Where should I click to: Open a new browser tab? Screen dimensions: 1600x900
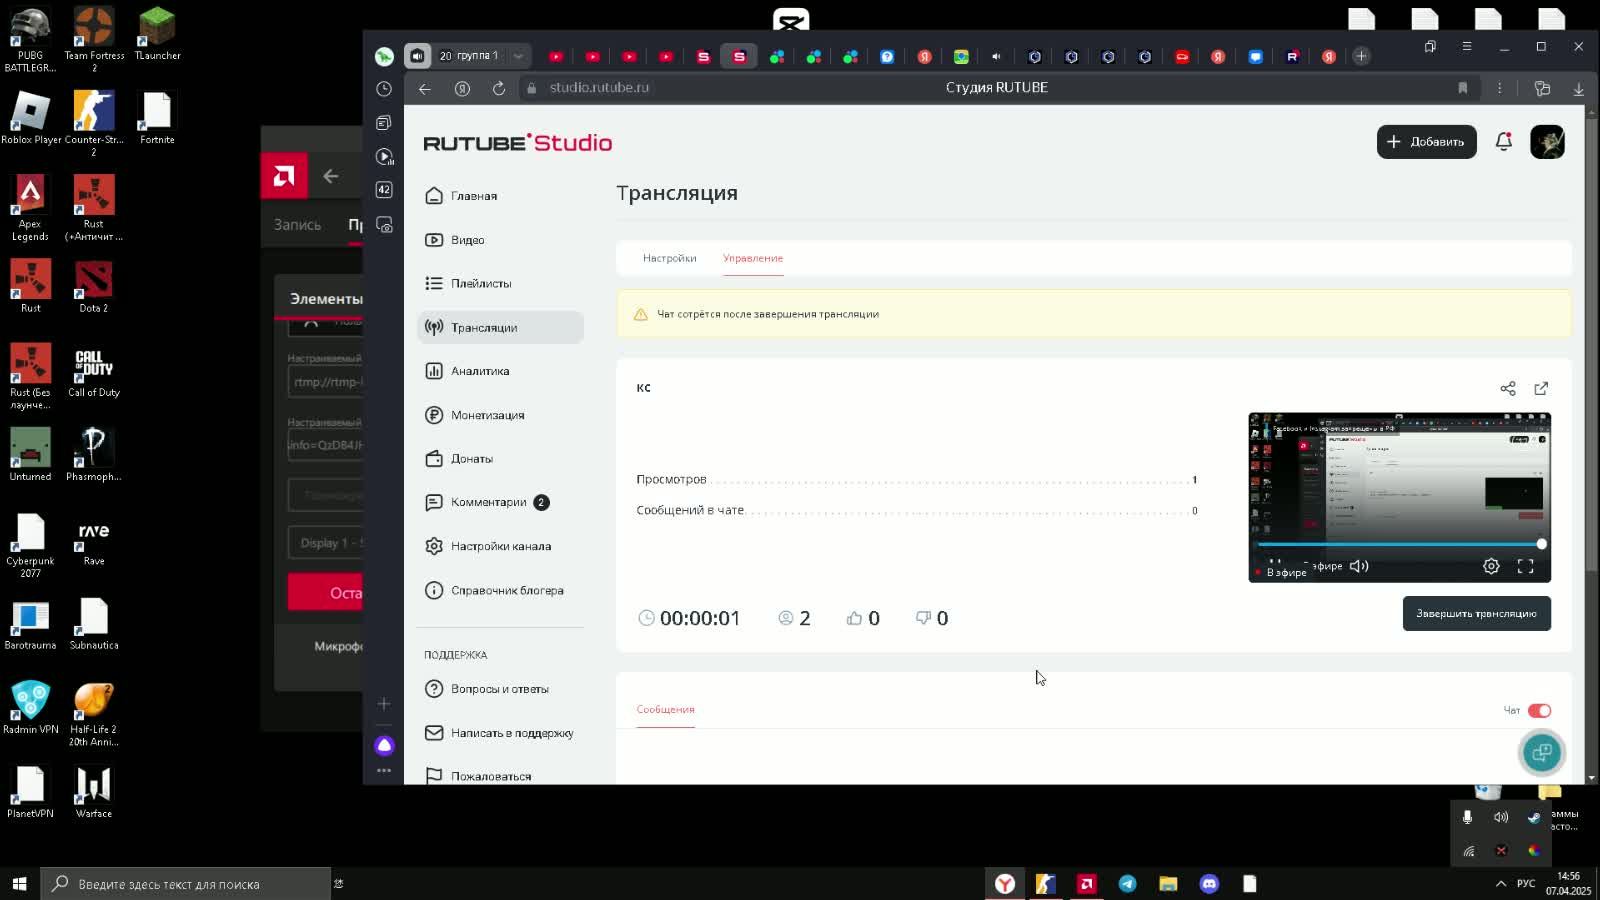[1361, 56]
